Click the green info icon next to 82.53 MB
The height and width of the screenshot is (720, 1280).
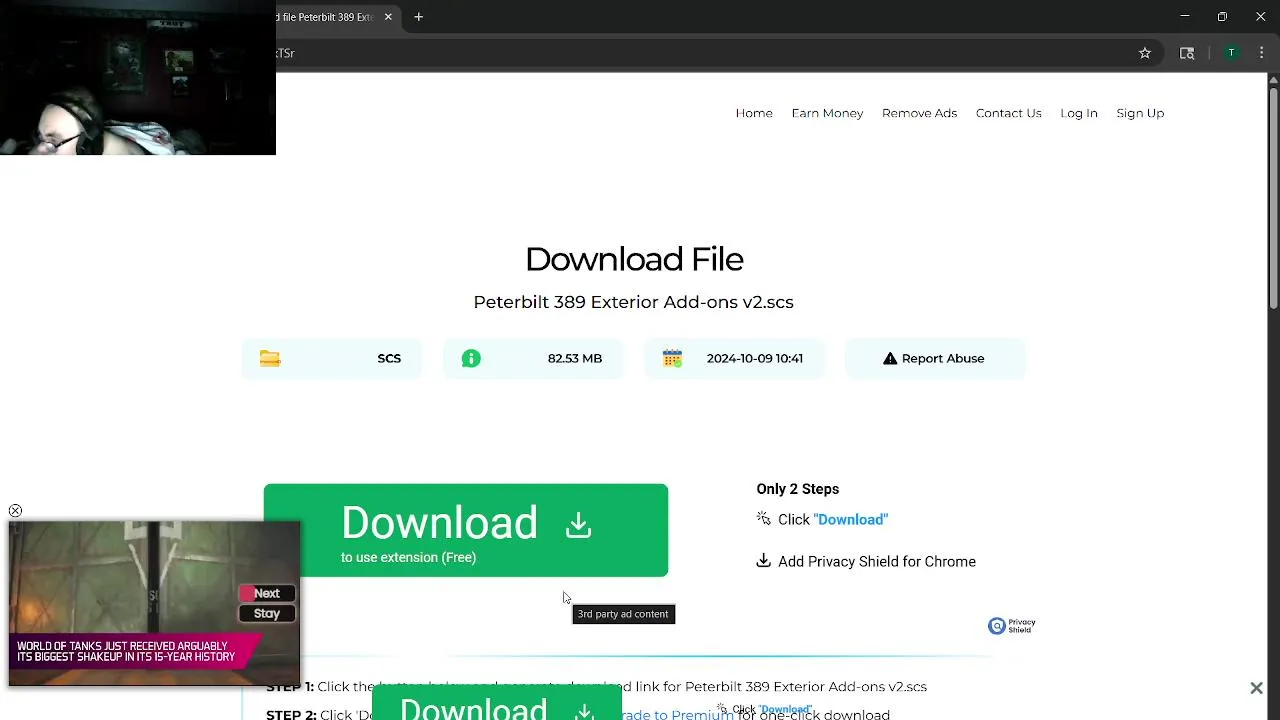click(471, 358)
